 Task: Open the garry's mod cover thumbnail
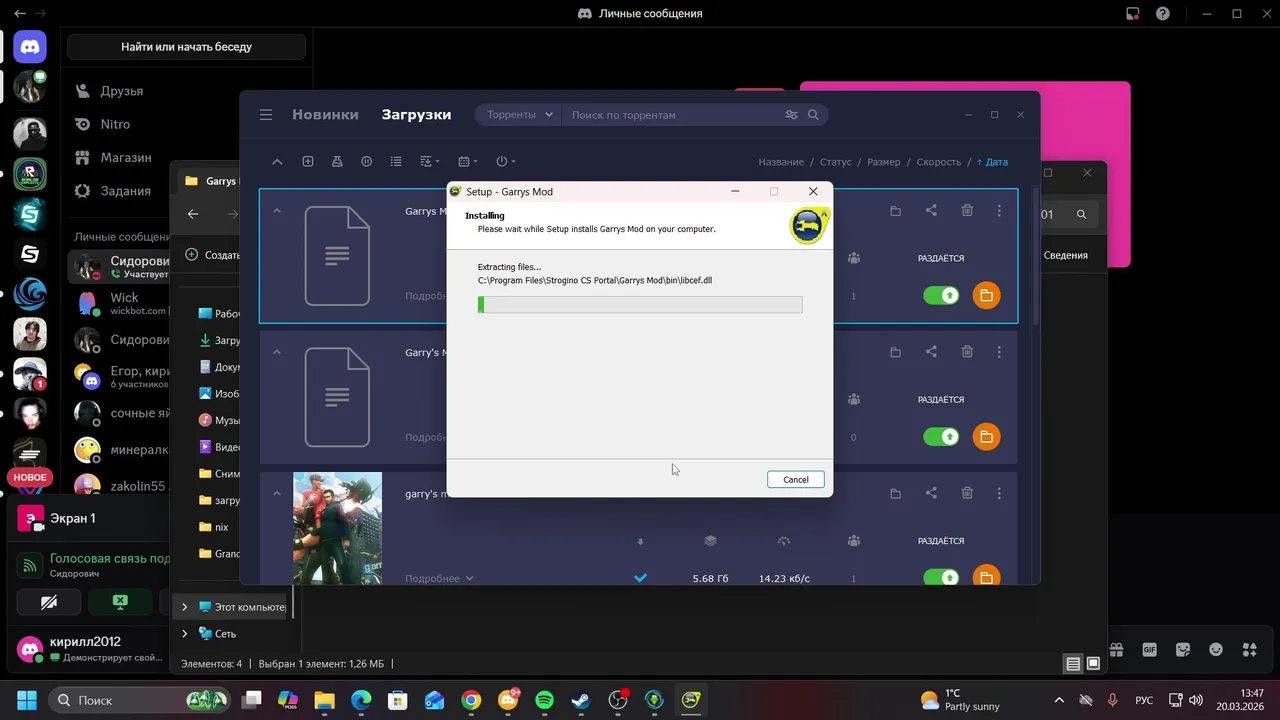337,528
